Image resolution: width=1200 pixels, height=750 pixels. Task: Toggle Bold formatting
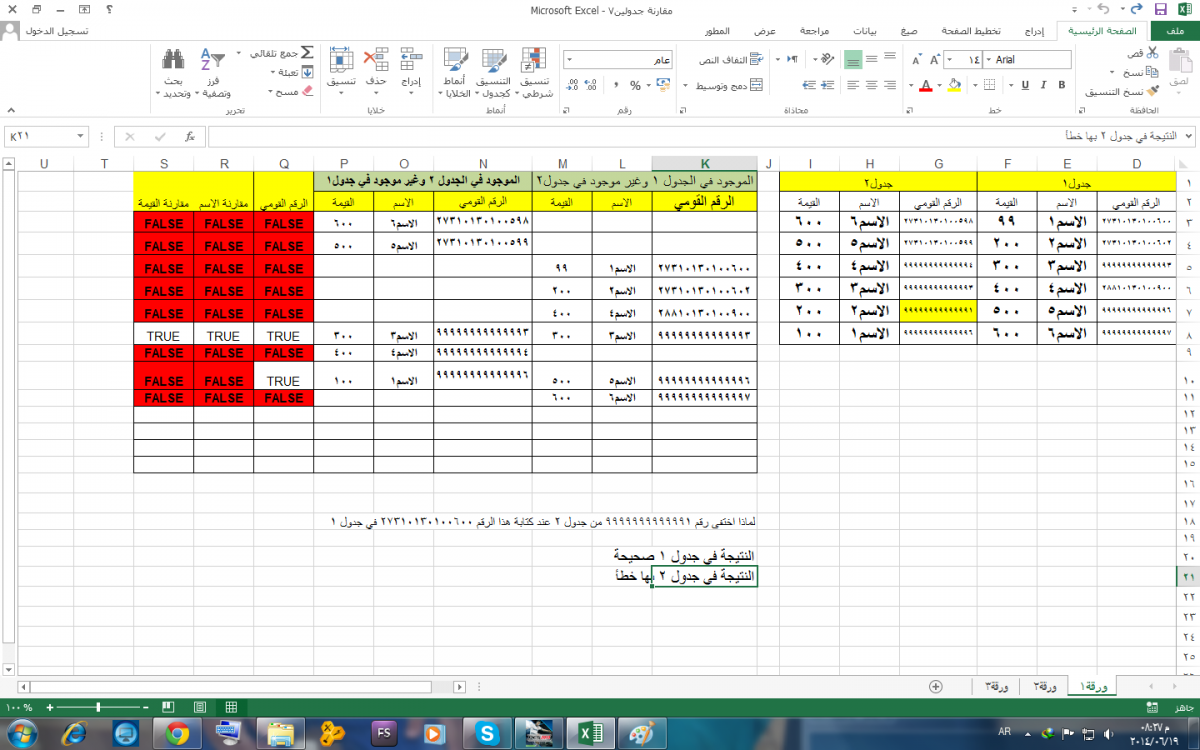coord(1061,85)
